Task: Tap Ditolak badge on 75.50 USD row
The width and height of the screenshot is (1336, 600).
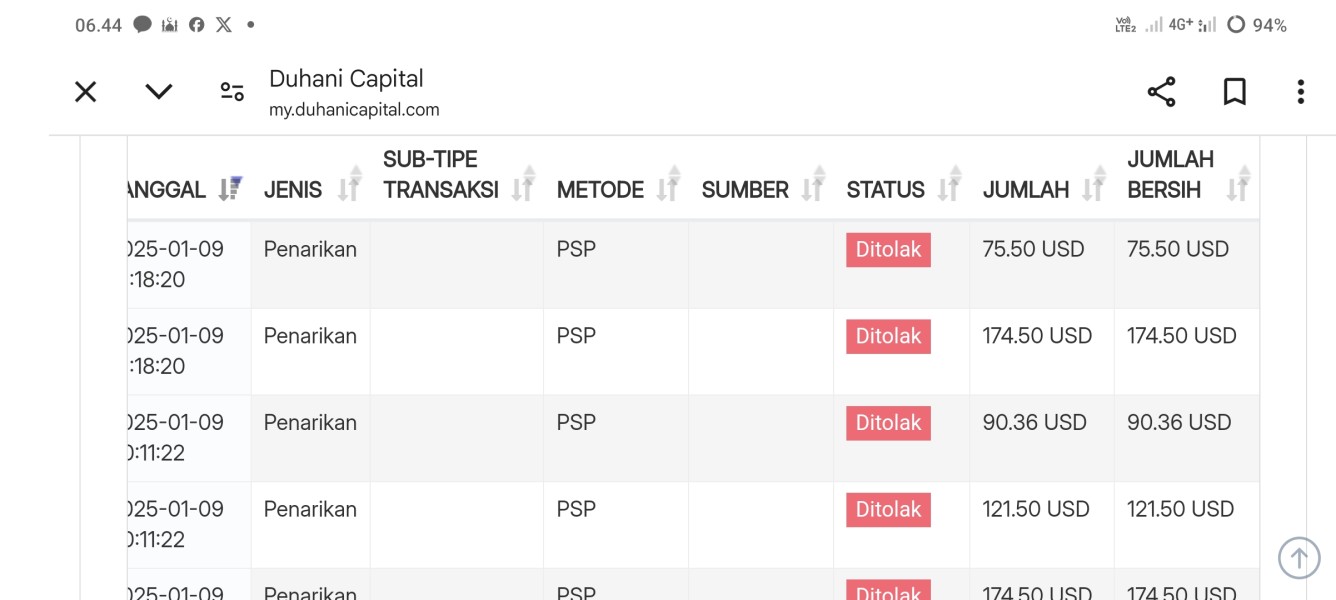Action: click(888, 250)
